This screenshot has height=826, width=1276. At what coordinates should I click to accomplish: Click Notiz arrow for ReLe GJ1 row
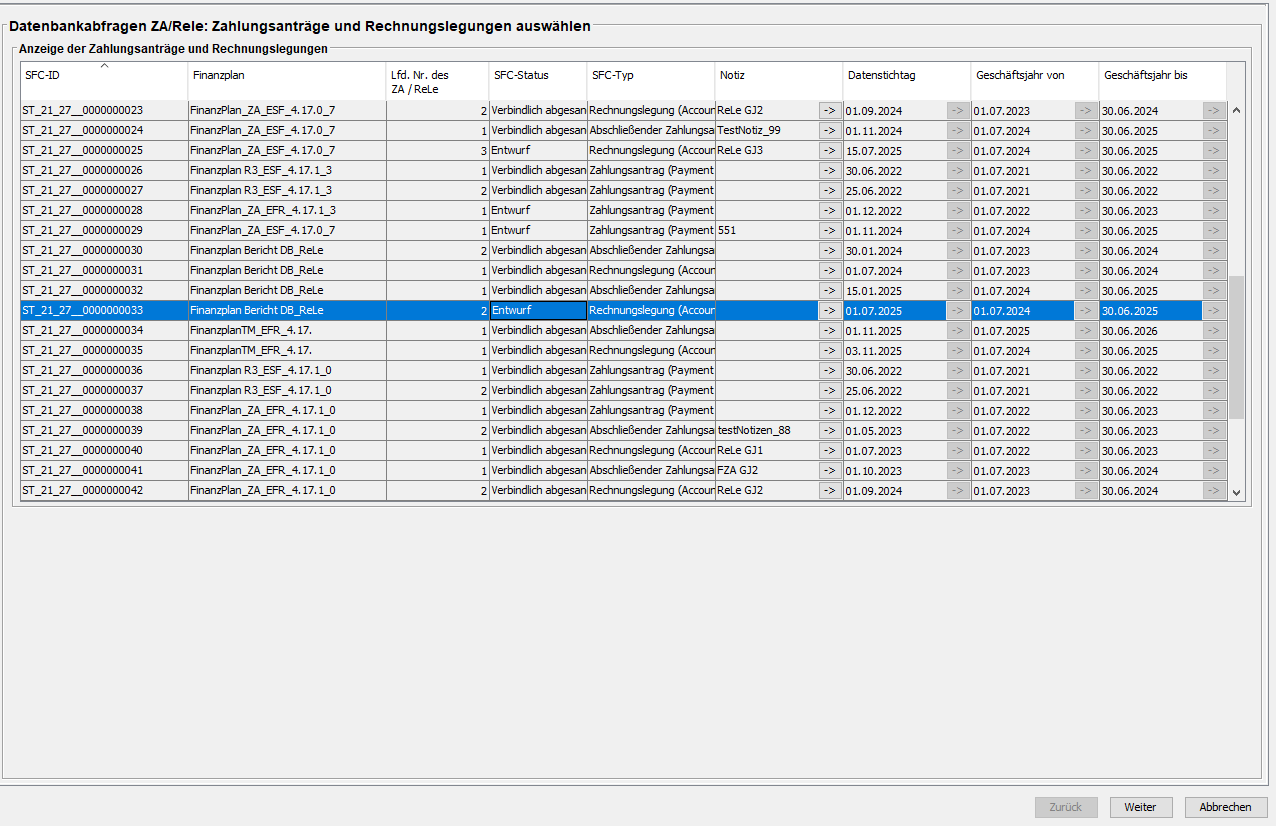click(830, 450)
